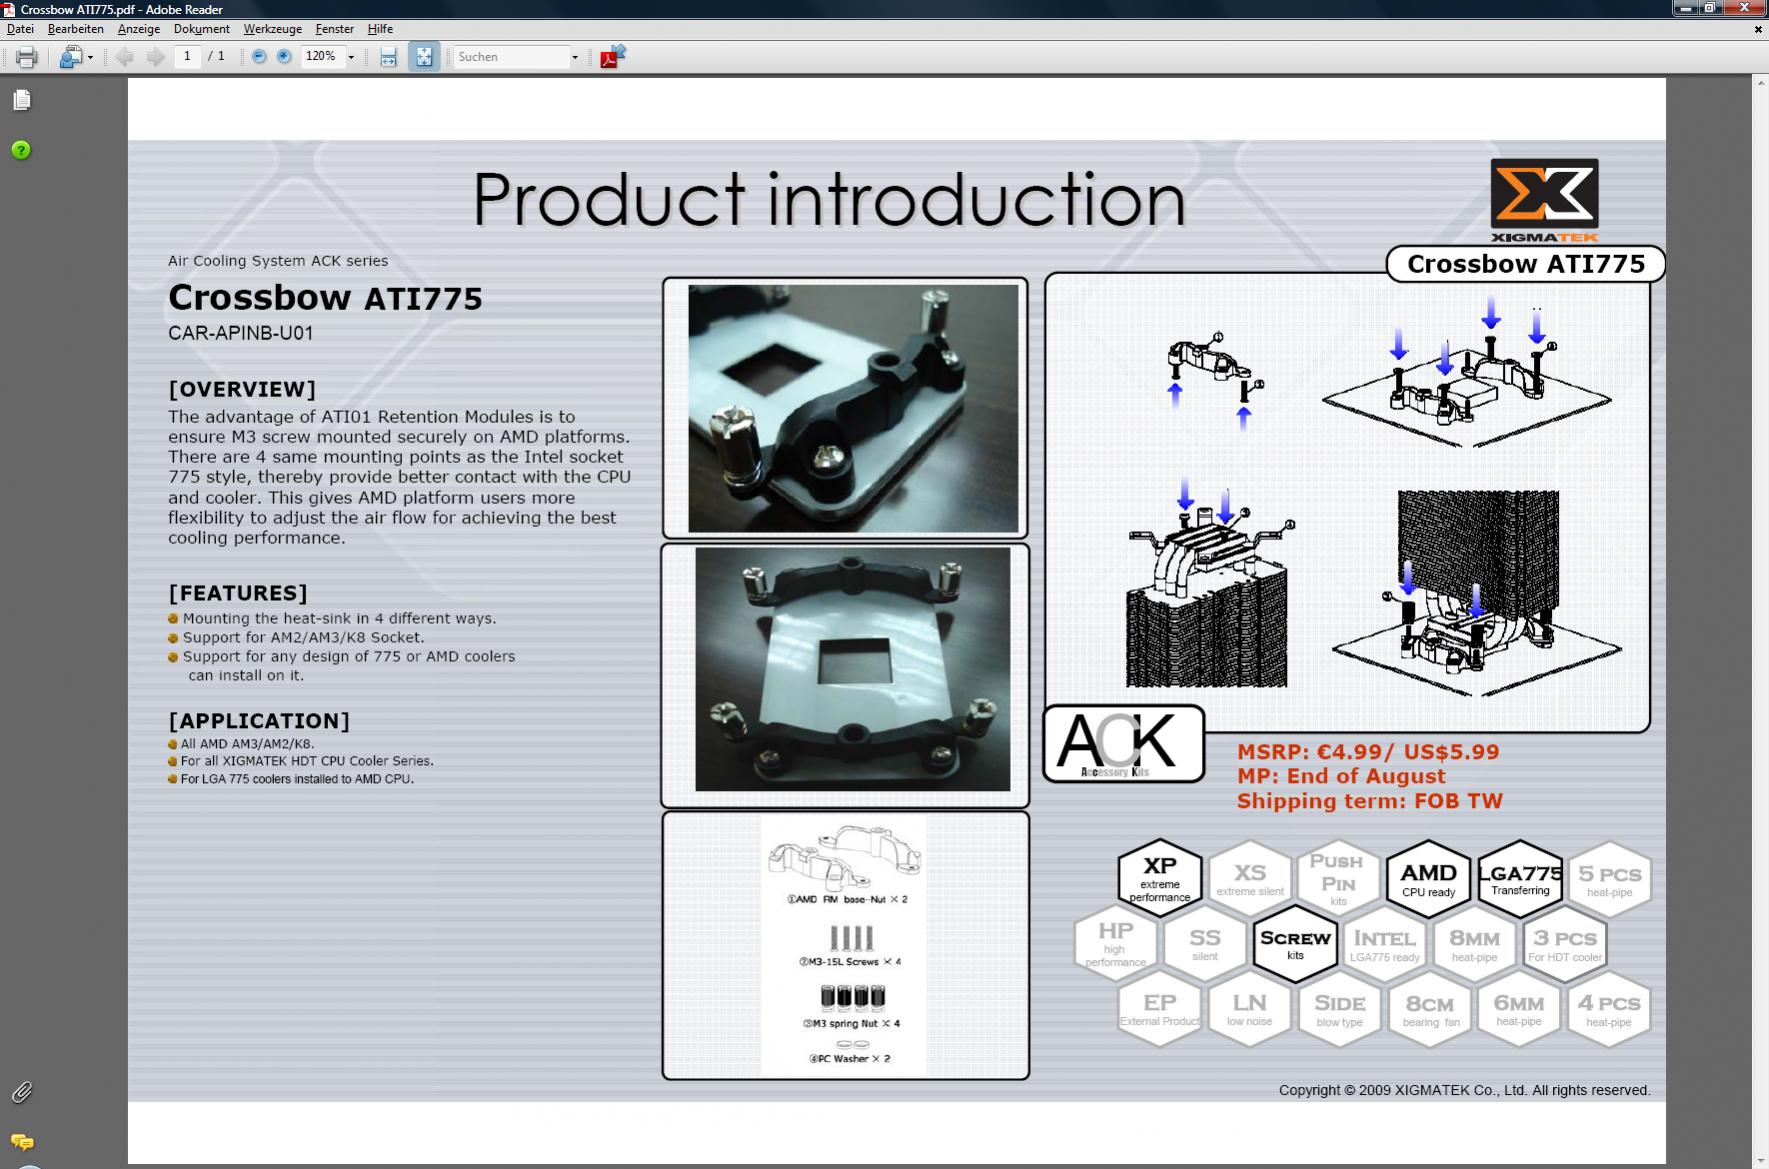Click the 3 PCS For HDT cooler badge
The image size is (1769, 1169).
[1565, 943]
